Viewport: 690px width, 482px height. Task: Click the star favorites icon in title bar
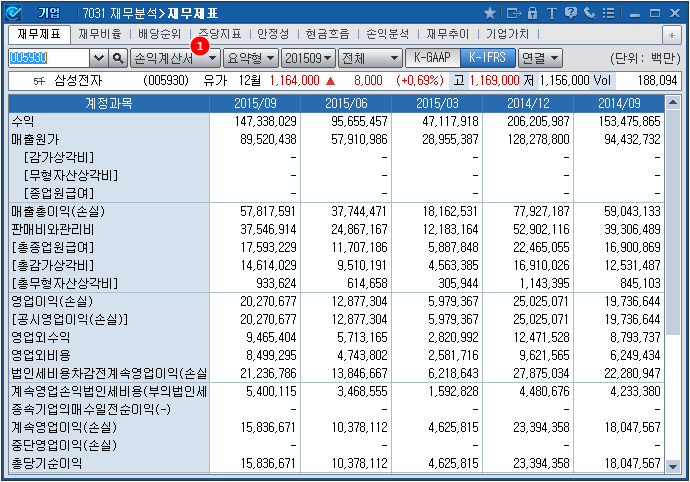click(x=490, y=13)
